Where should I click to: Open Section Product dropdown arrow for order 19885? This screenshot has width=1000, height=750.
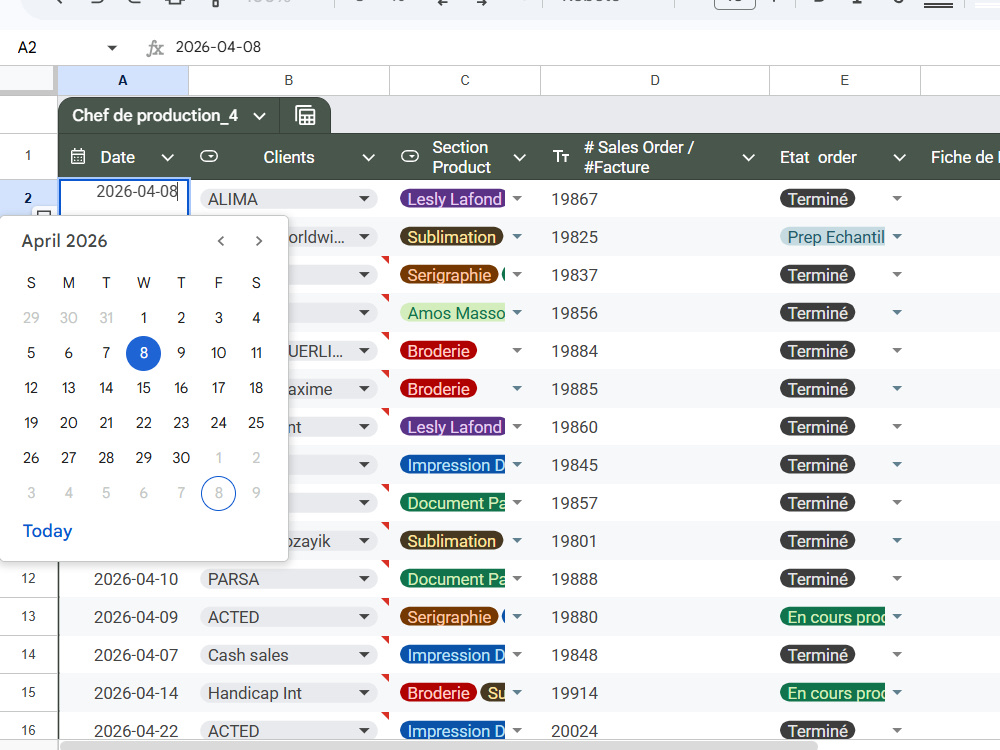517,388
